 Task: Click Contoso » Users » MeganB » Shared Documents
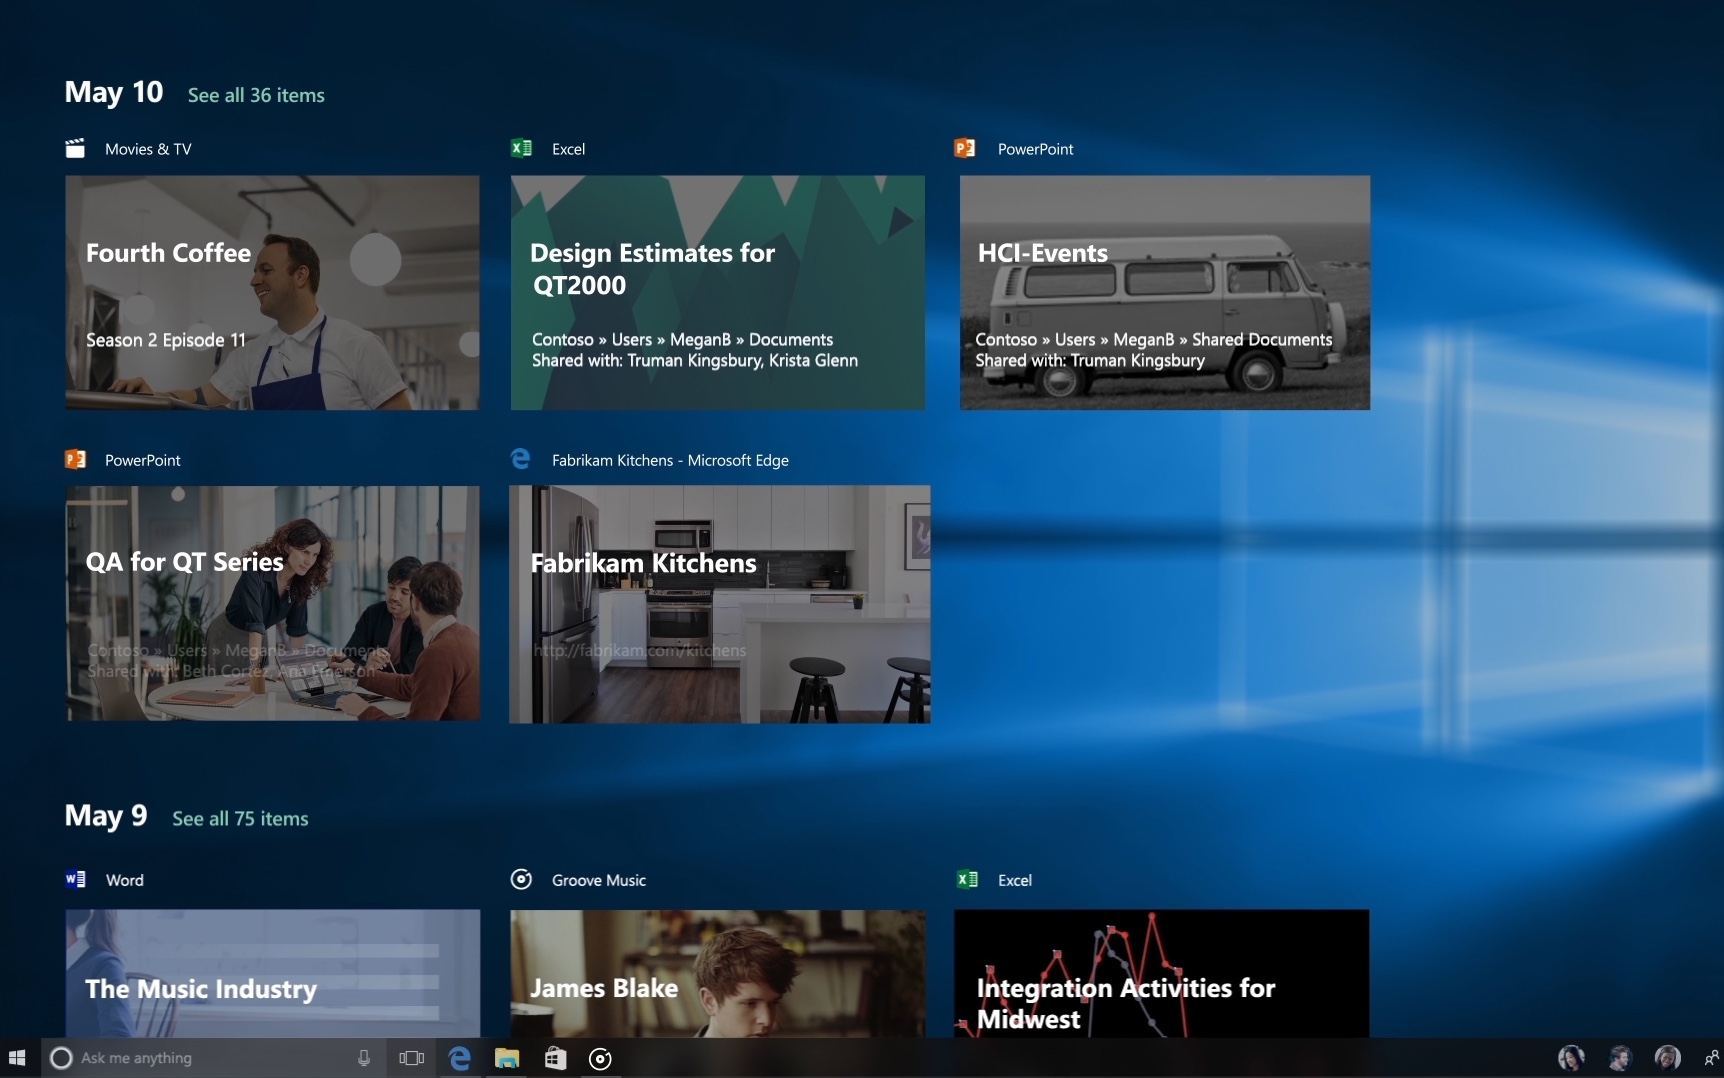tap(1154, 339)
